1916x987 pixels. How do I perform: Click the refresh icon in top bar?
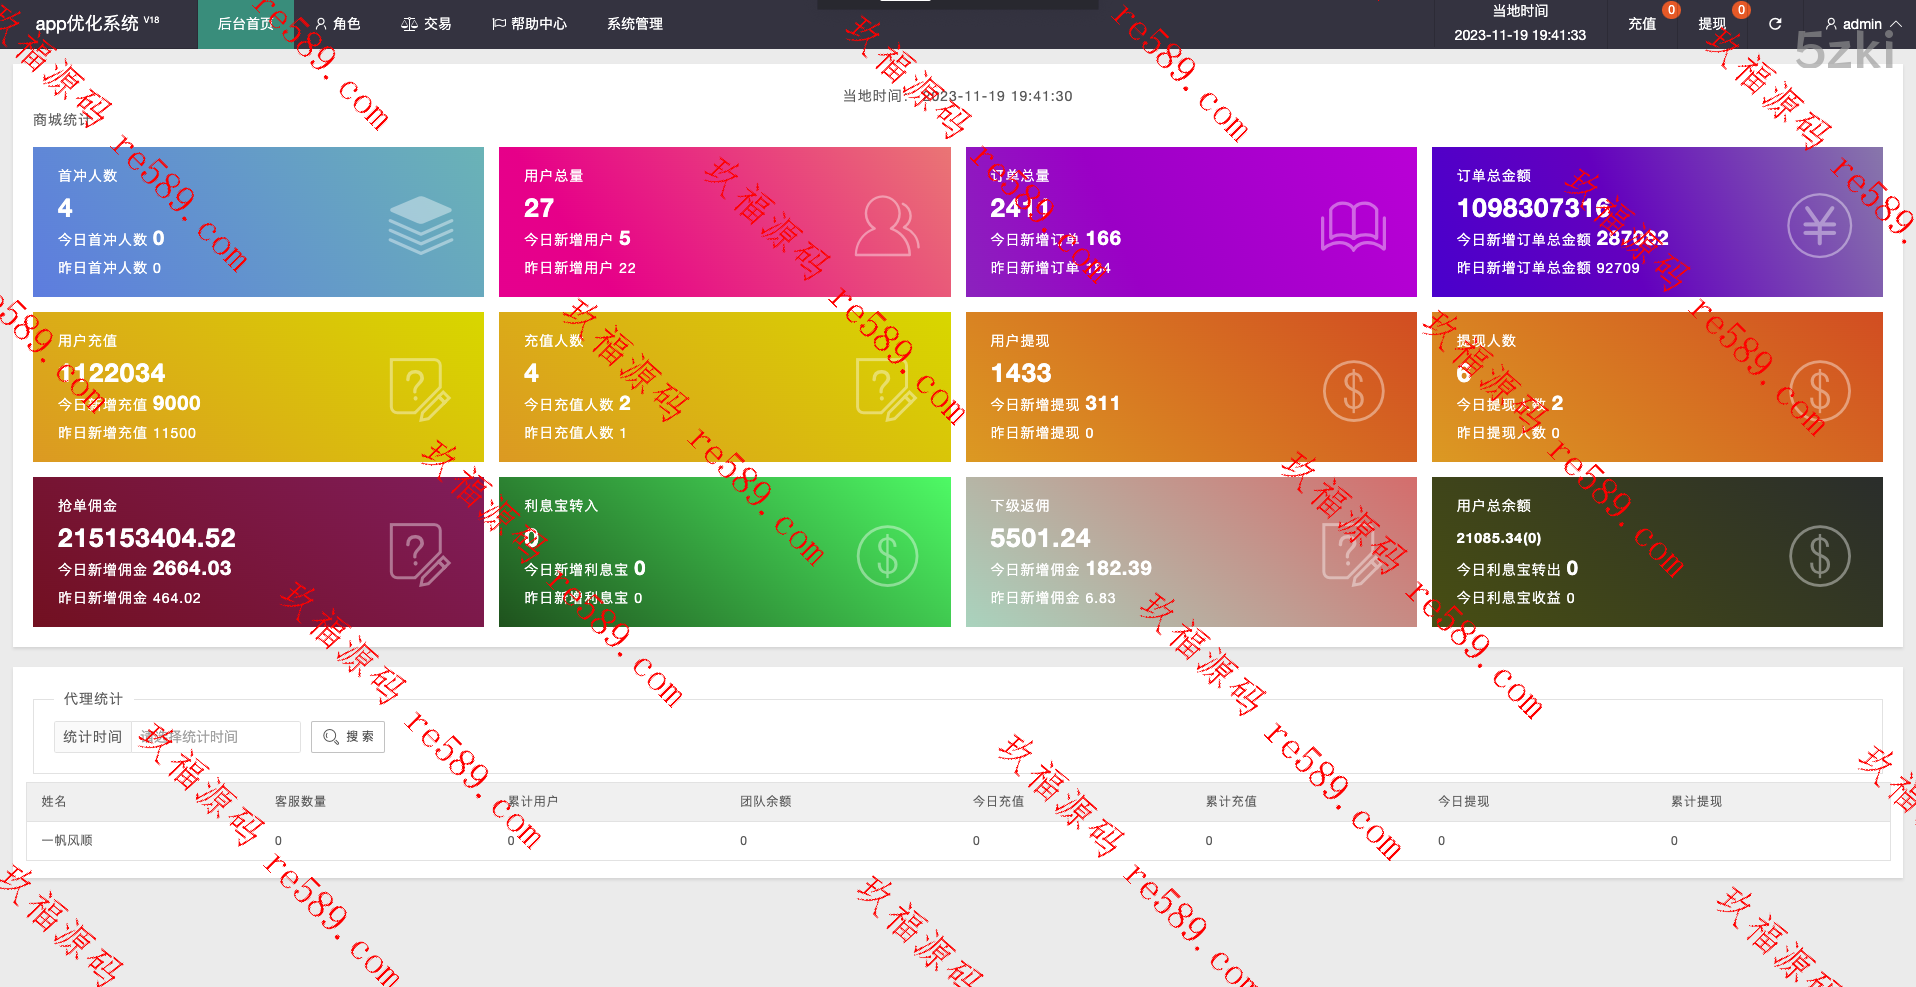(x=1775, y=24)
